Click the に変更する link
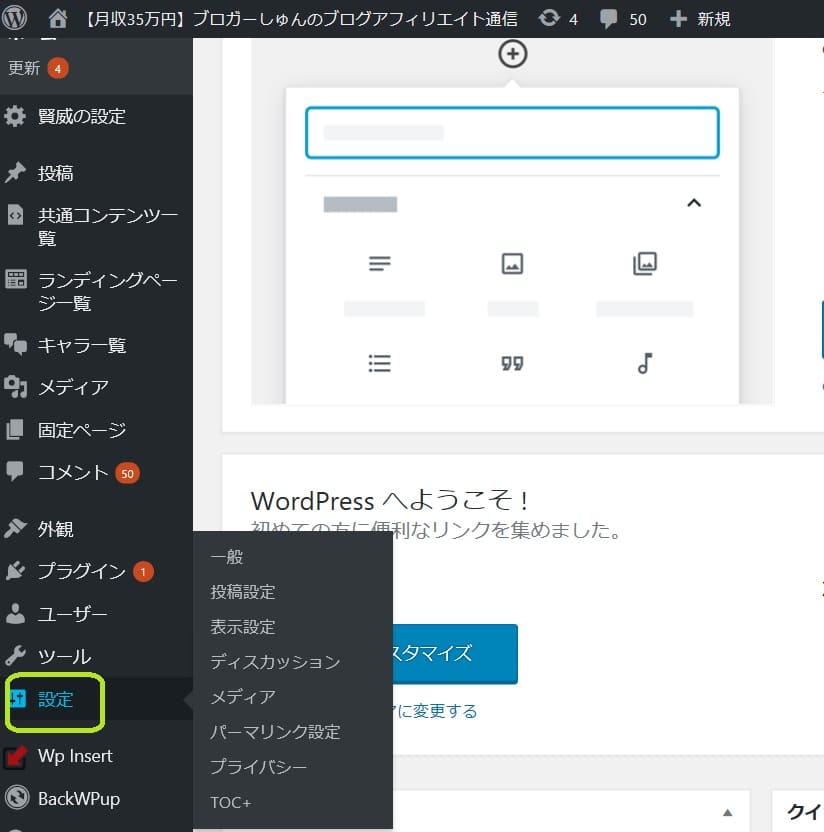824x832 pixels. [x=435, y=711]
